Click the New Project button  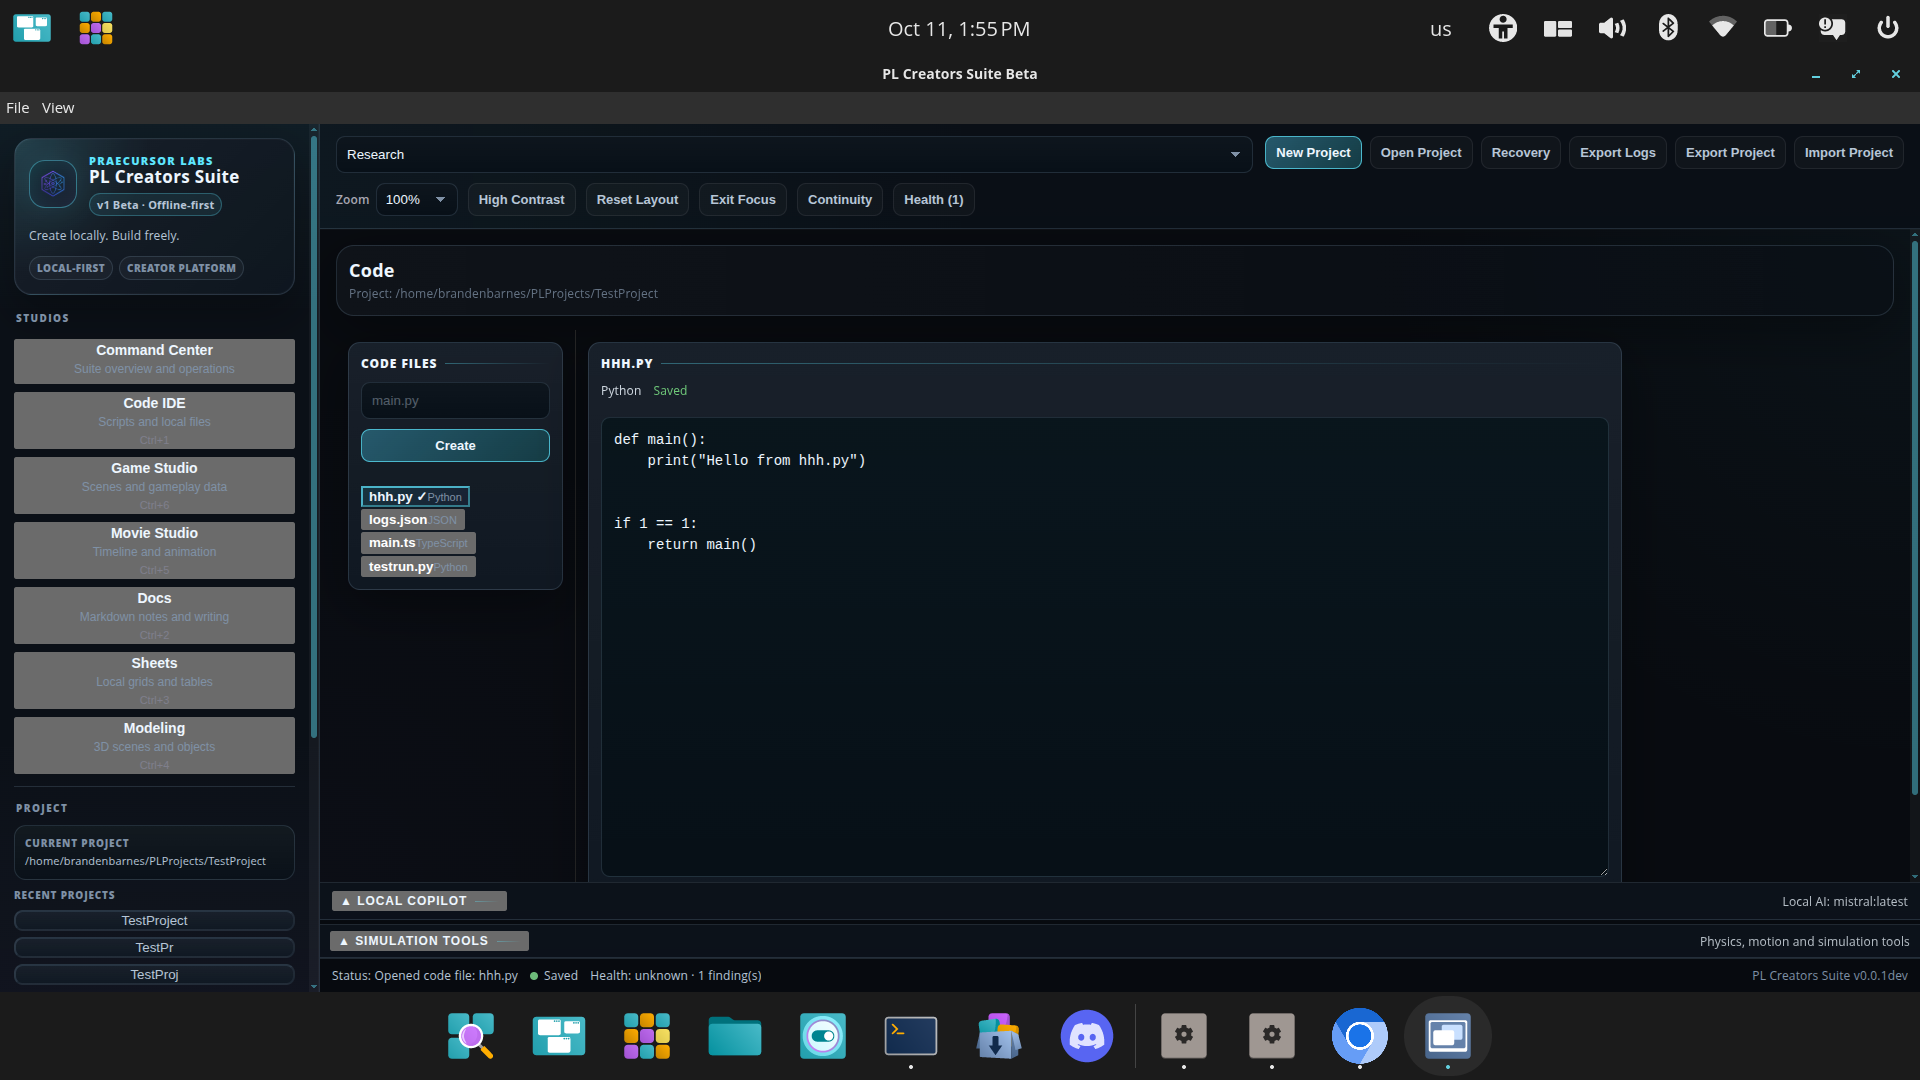click(1313, 153)
